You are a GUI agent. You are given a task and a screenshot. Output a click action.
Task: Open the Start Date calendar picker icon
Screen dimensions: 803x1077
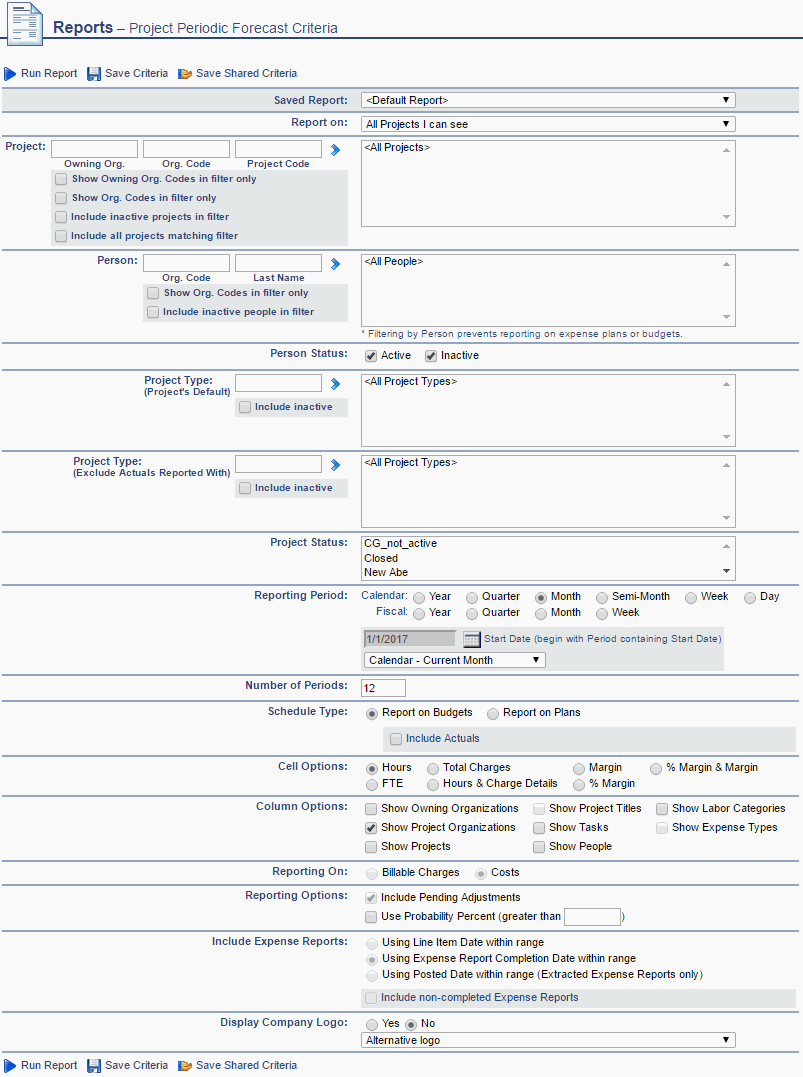pos(471,639)
